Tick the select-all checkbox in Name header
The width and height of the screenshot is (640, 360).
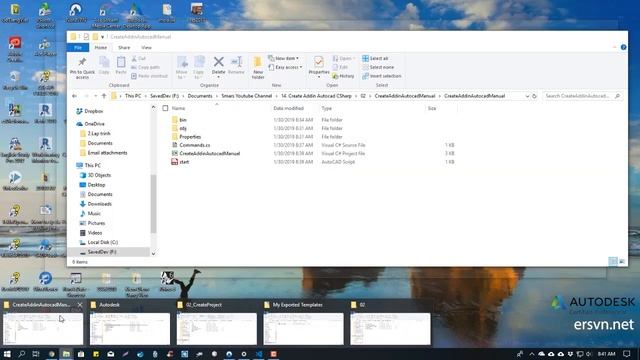click(165, 108)
